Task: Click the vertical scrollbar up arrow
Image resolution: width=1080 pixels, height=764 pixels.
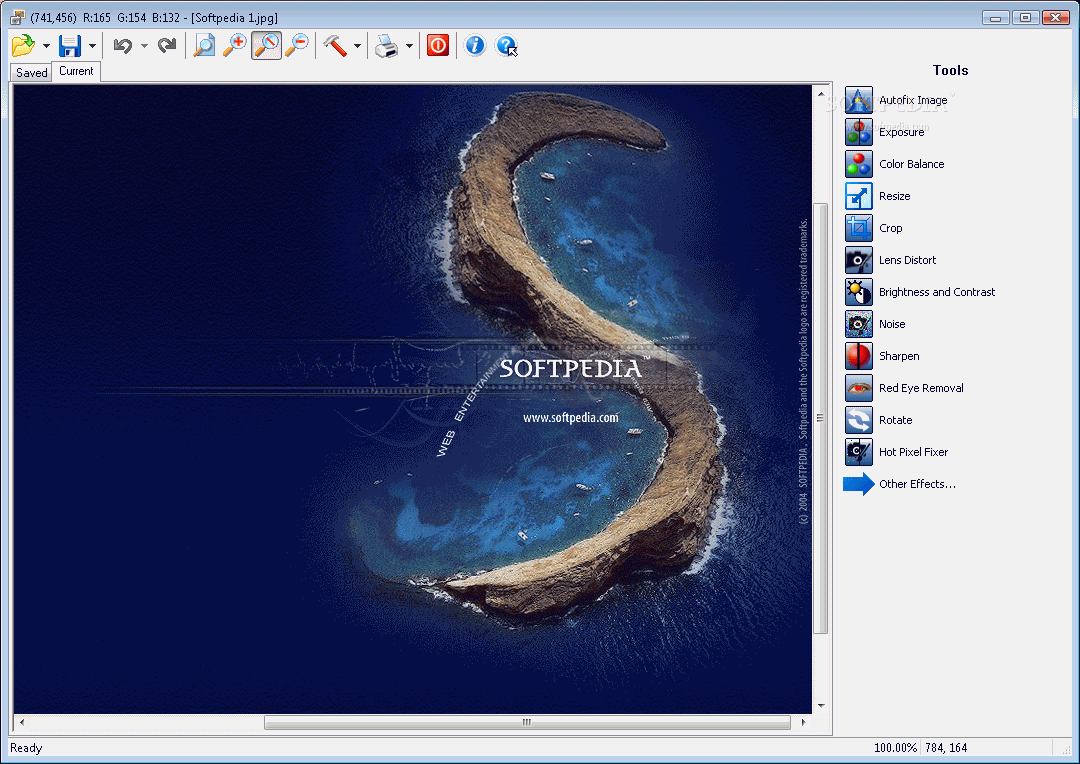Action: pyautogui.click(x=821, y=92)
